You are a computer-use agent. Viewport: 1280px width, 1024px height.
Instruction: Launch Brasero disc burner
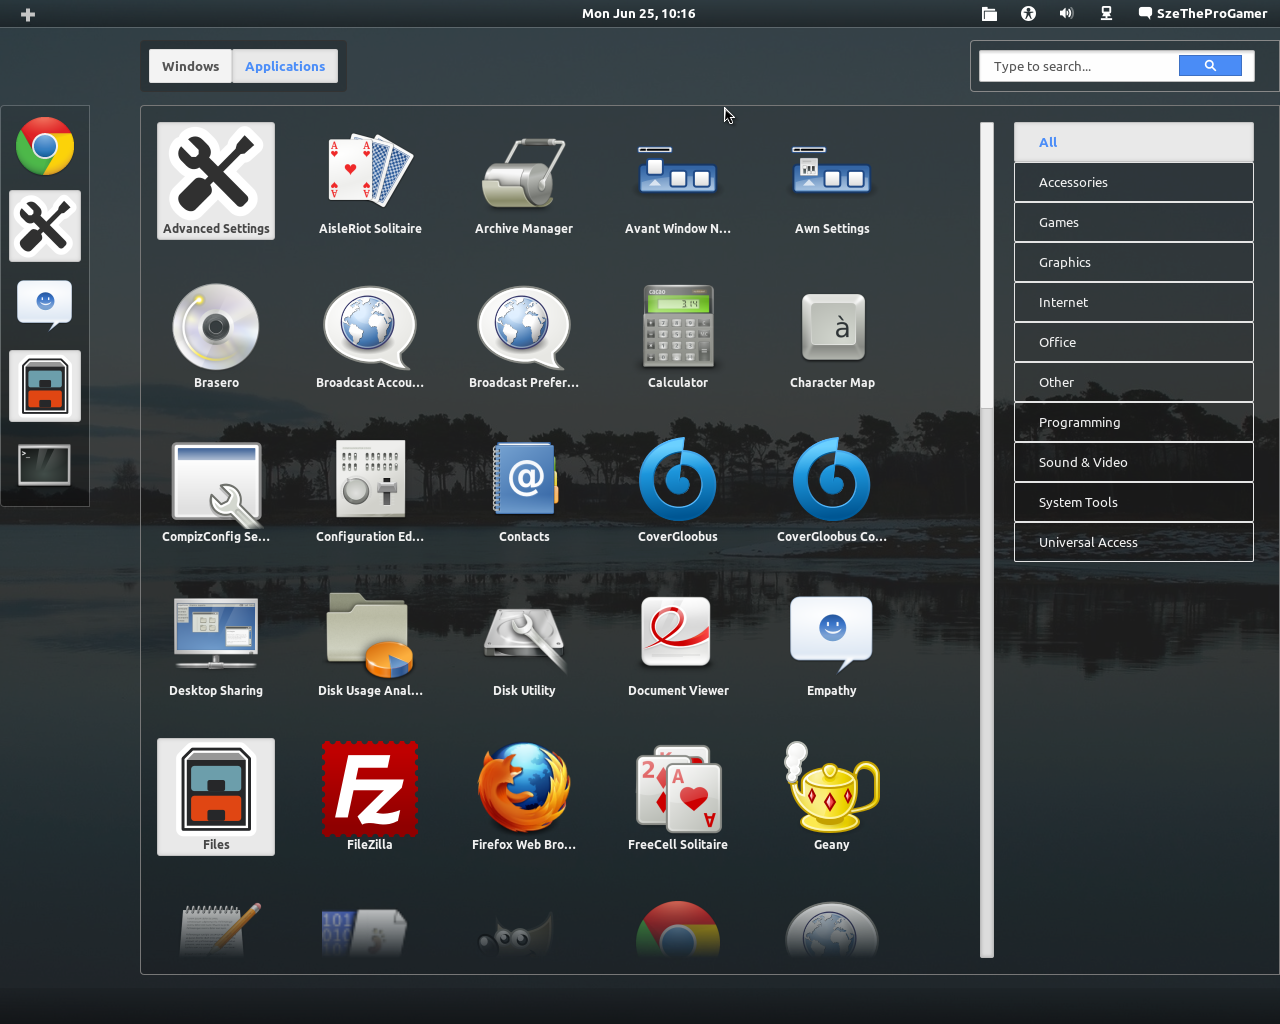(216, 335)
